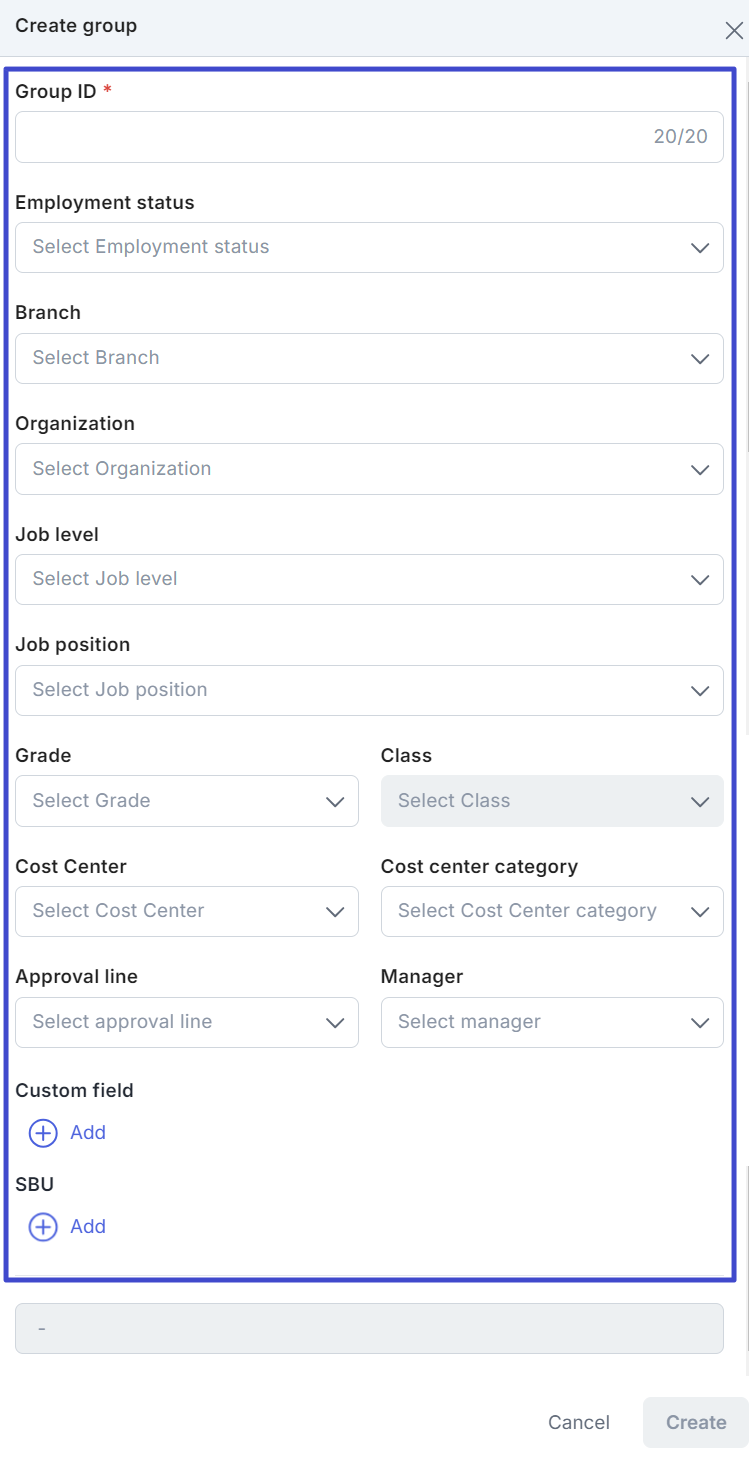Expand the Grade selector
This screenshot has width=749, height=1461.
[x=186, y=800]
